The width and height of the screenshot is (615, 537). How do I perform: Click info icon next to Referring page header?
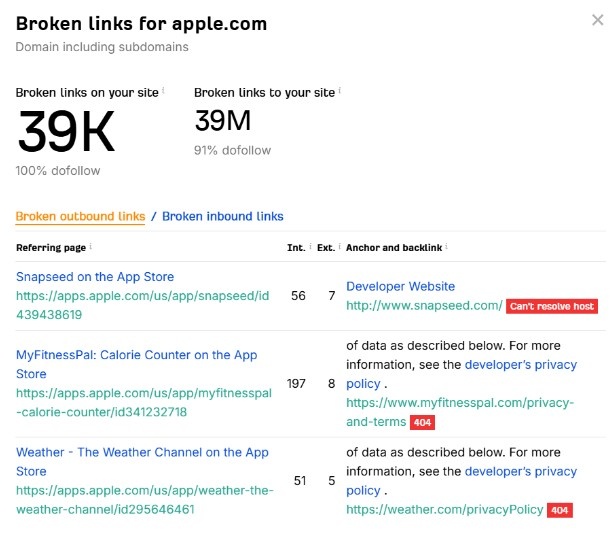pyautogui.click(x=91, y=246)
